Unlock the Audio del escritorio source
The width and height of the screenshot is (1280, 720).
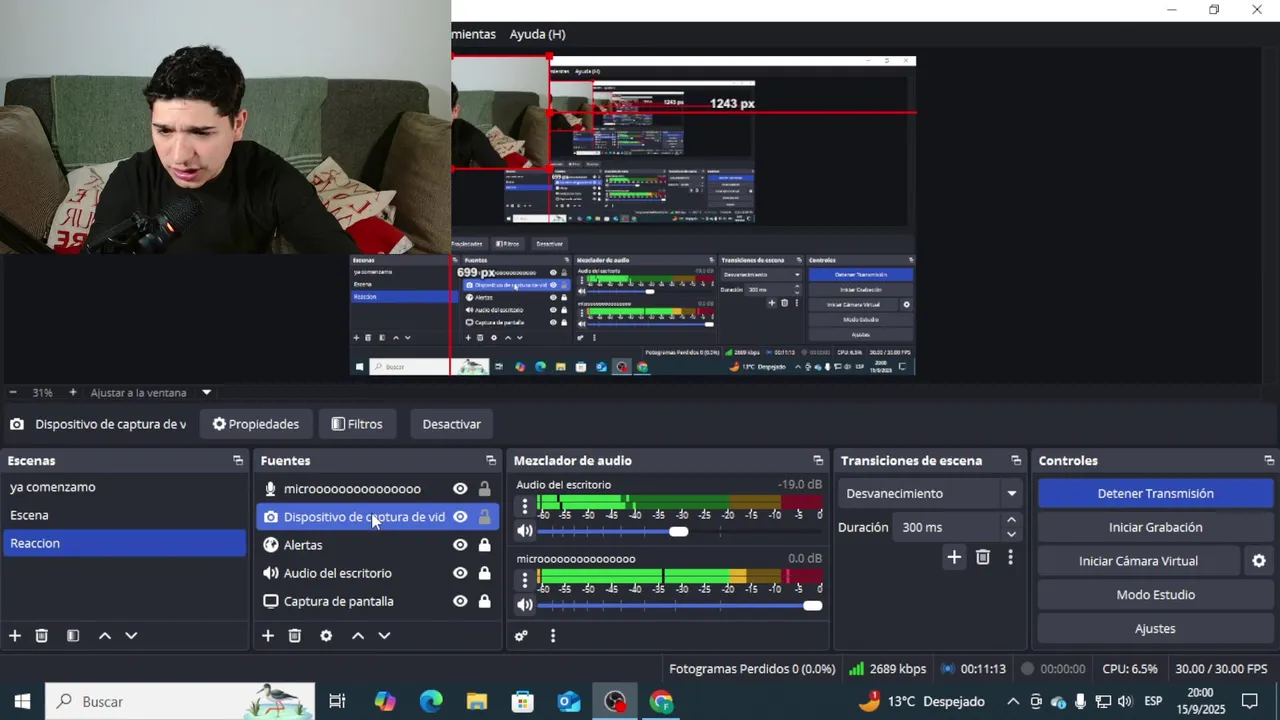tap(484, 573)
